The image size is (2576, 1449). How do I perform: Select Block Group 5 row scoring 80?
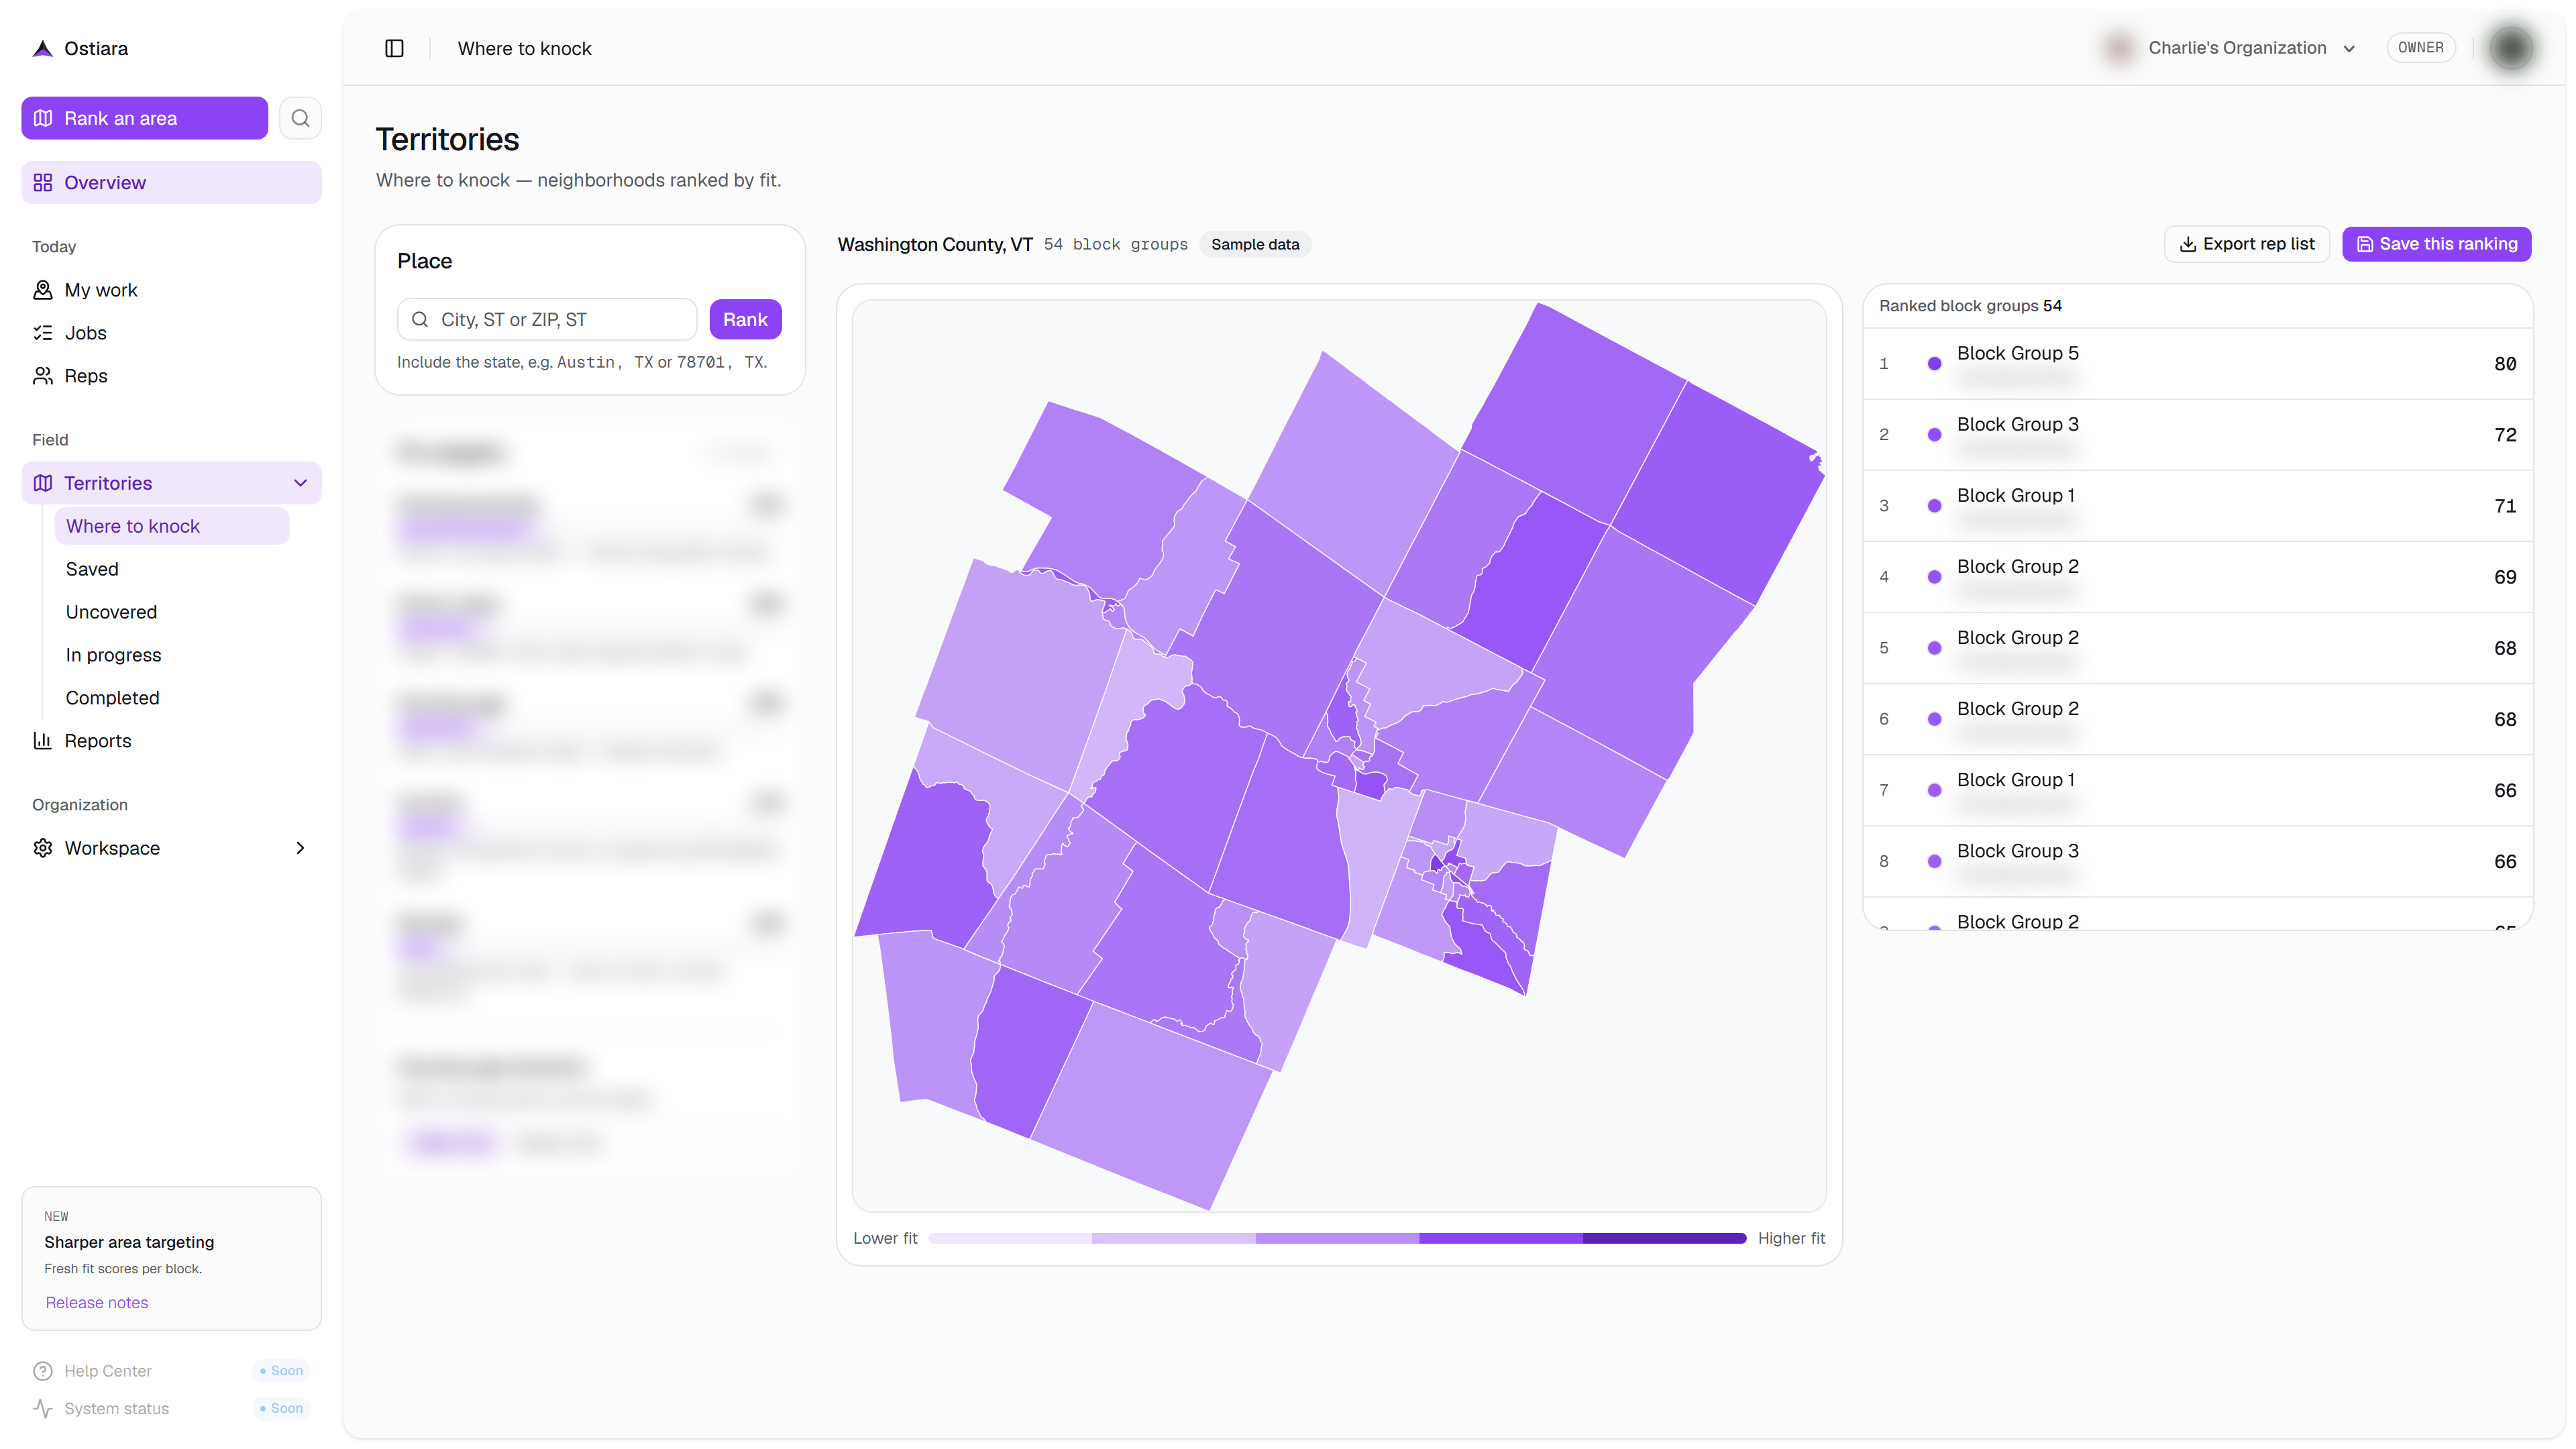(x=2197, y=364)
